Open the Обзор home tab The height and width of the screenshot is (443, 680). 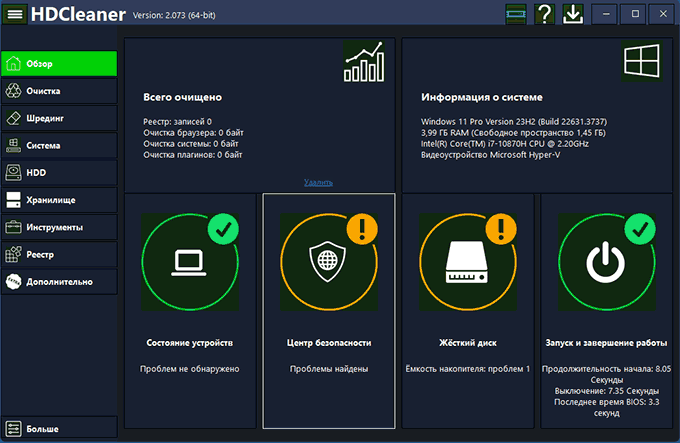point(59,64)
